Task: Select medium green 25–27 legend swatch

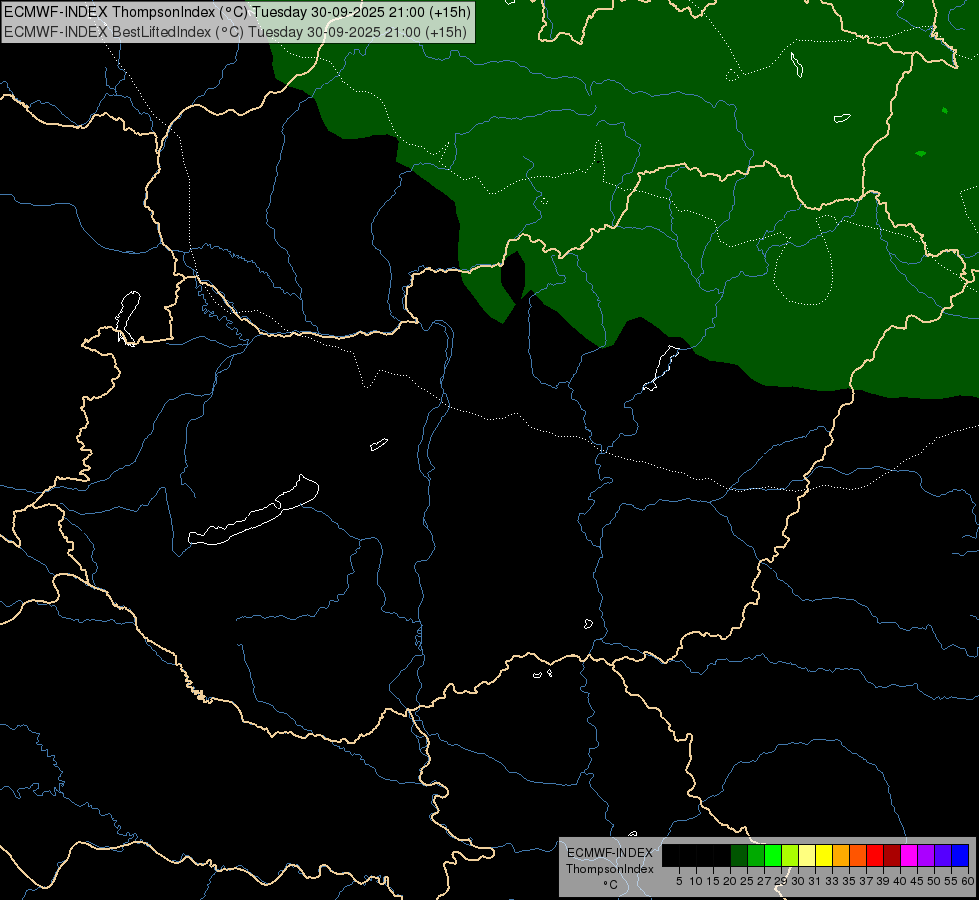Action: 756,855
